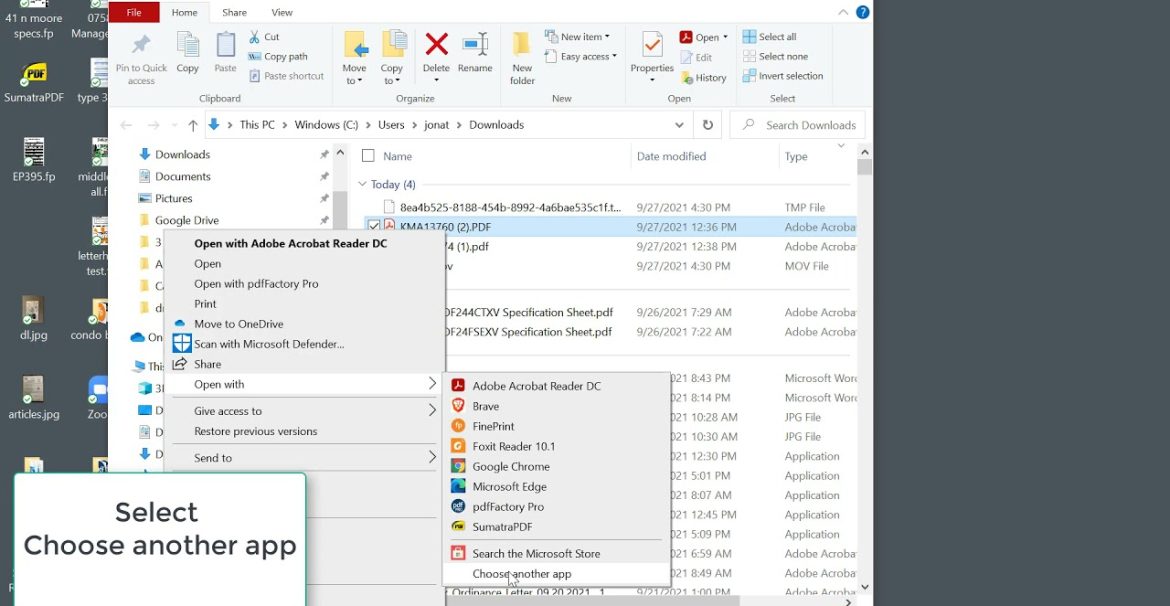Choose Copy path in Clipboard group
The width and height of the screenshot is (1170, 606).
click(x=278, y=56)
